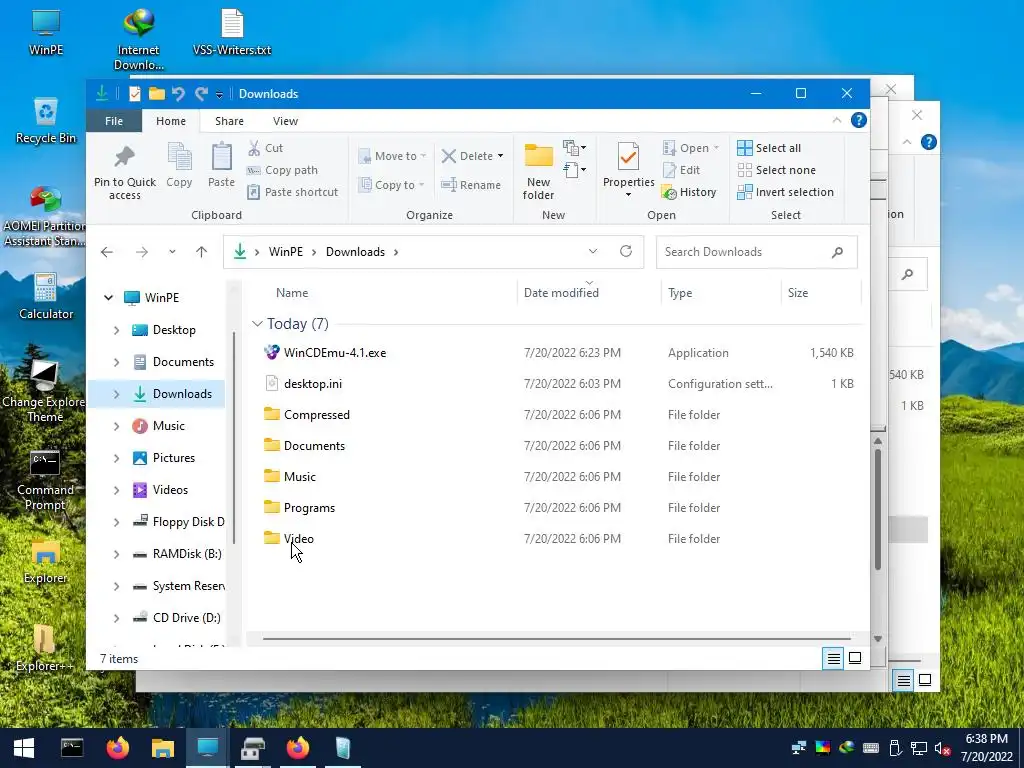Image resolution: width=1024 pixels, height=768 pixels.
Task: Open Recycle Bin desktop icon
Action: click(x=46, y=121)
